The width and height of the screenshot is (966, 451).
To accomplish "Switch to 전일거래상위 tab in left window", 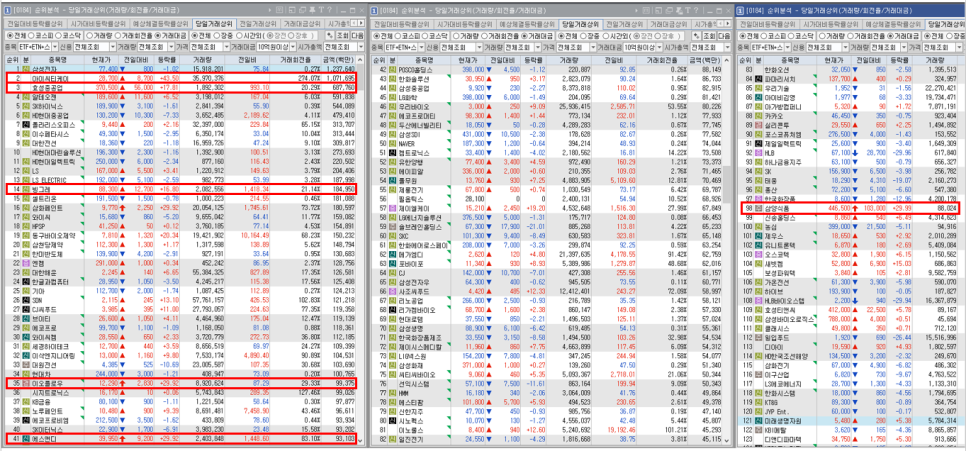I will (258, 24).
